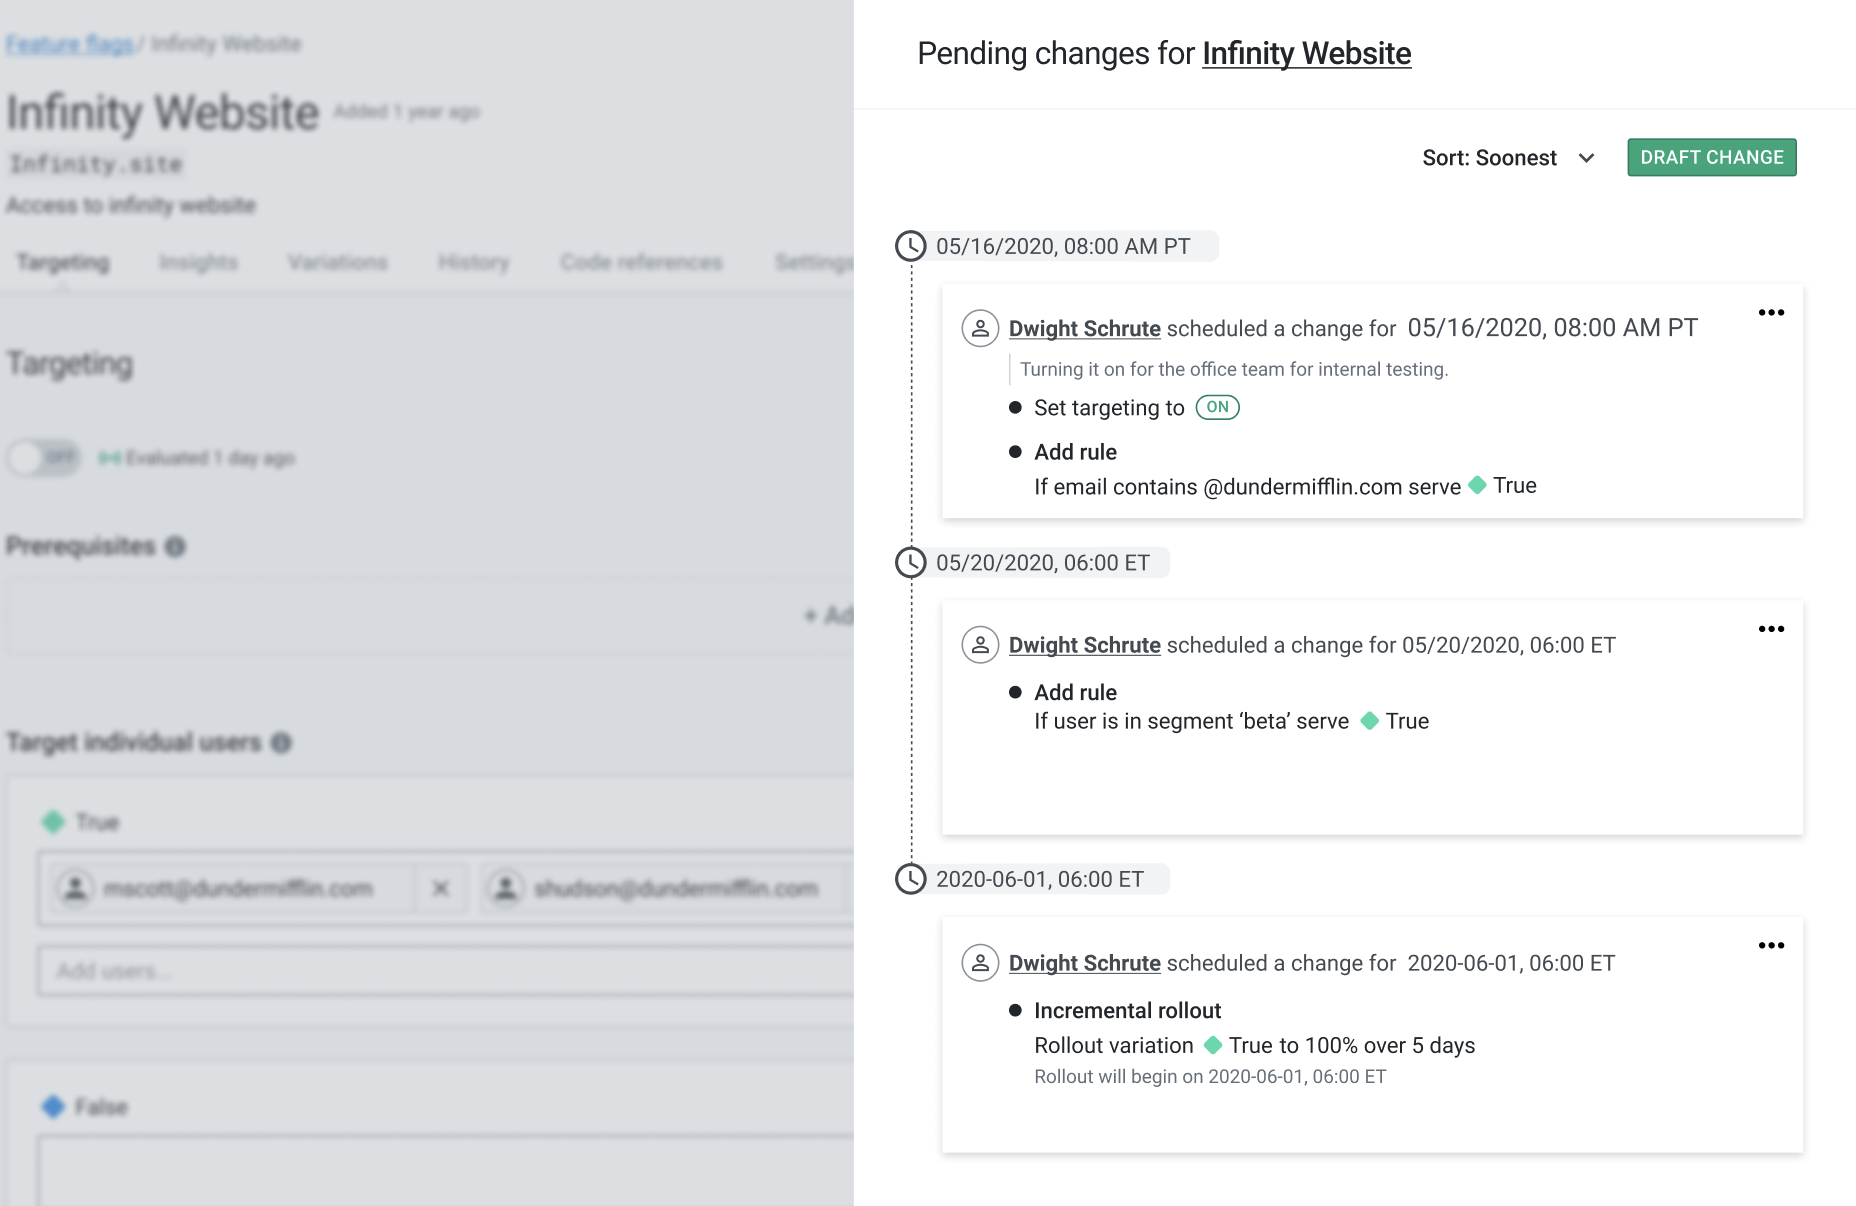
Task: Click the user icon on the shudson email chip
Action: [506, 888]
